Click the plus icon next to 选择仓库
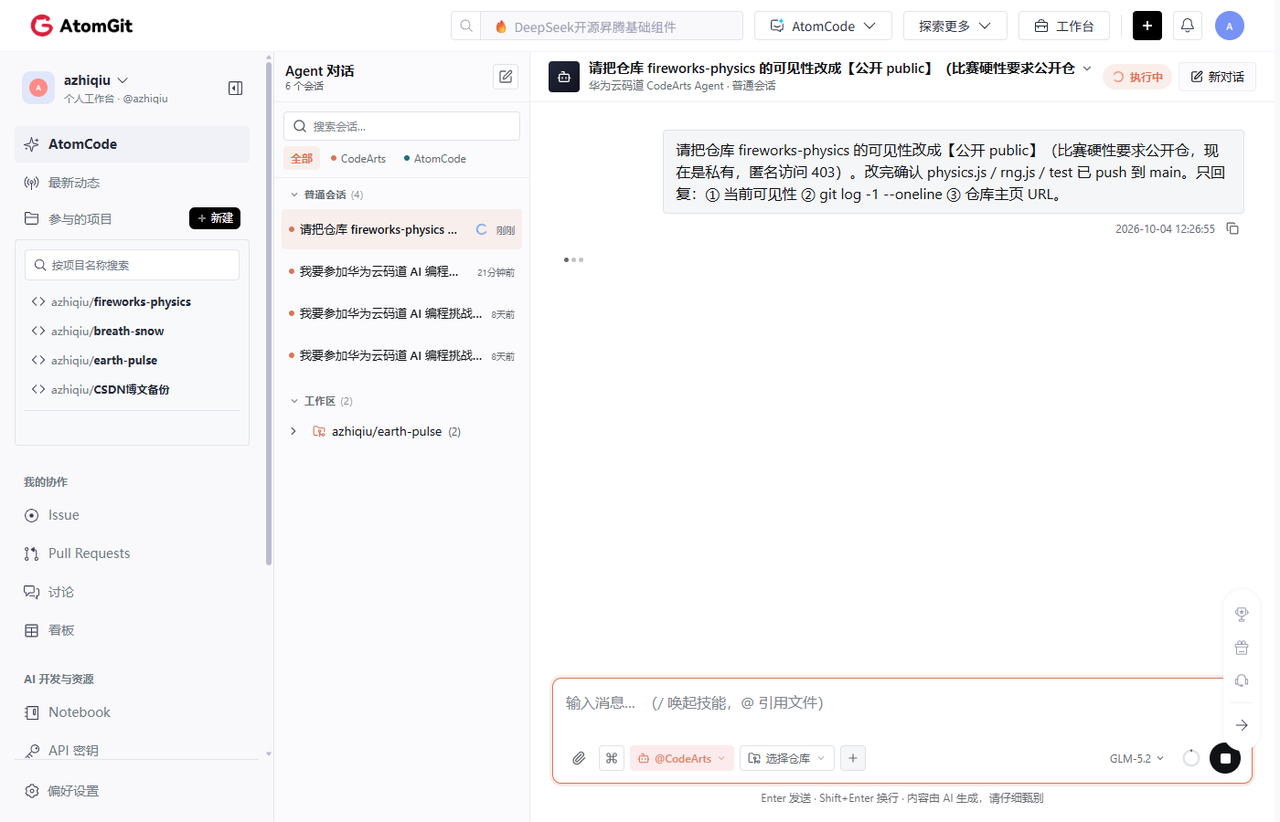The image size is (1280, 822). click(x=853, y=758)
